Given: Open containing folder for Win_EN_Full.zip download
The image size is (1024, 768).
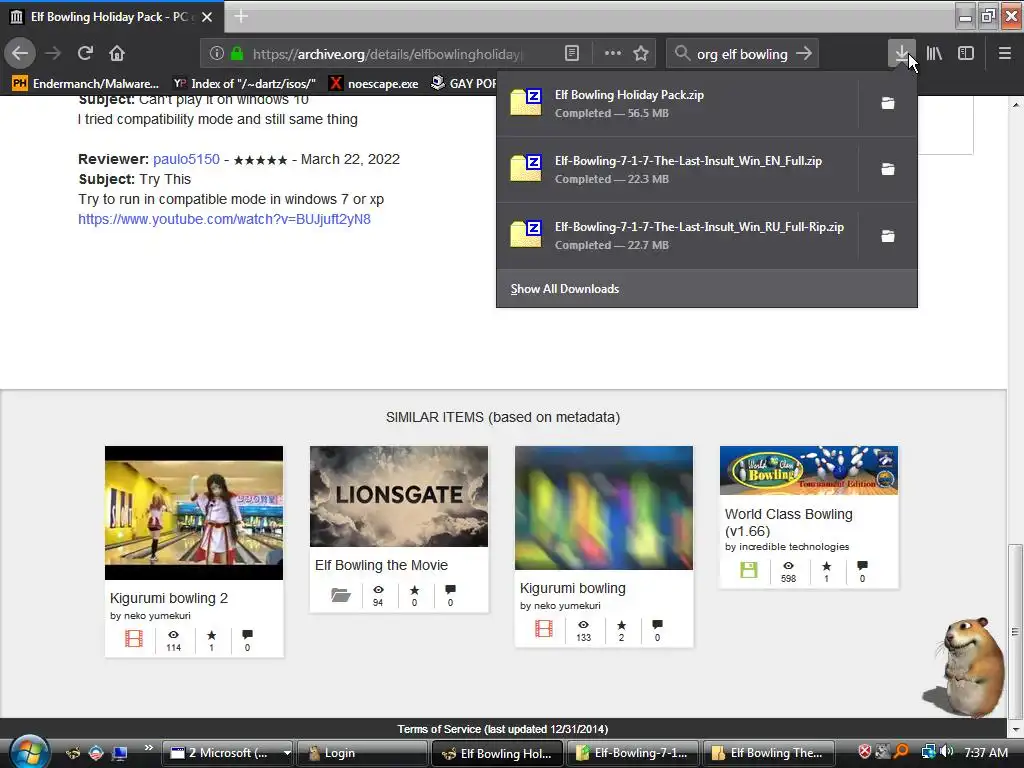Looking at the screenshot, I should [888, 169].
